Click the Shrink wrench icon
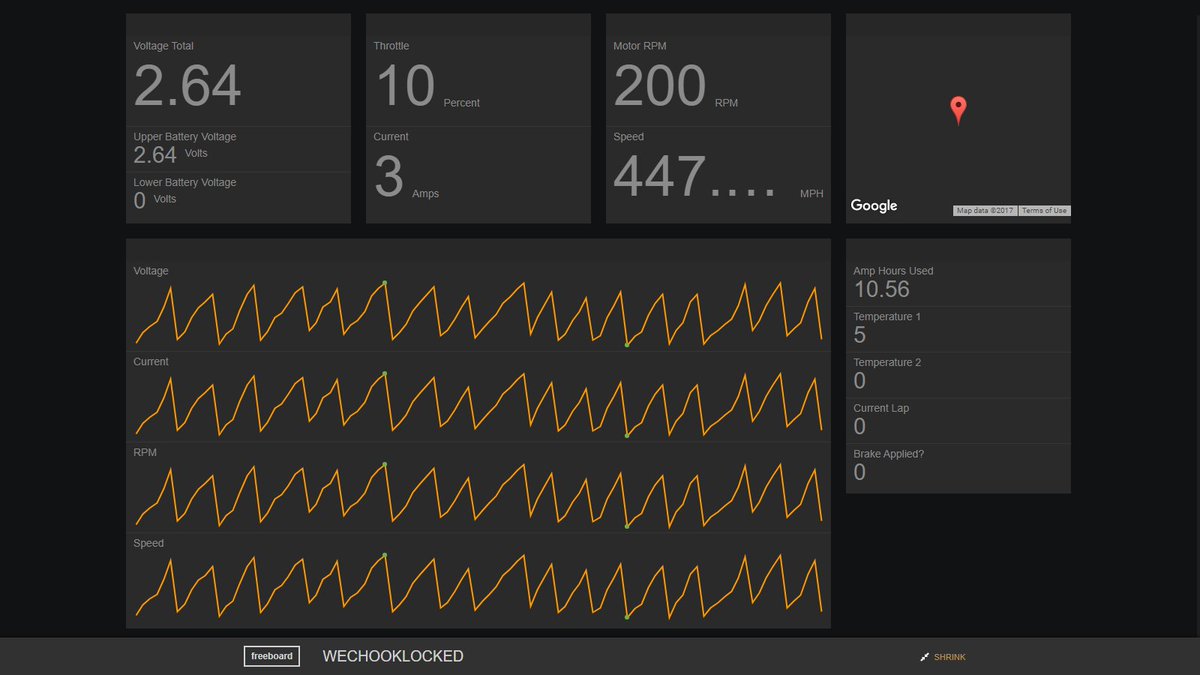Viewport: 1200px width, 675px height. (924, 657)
